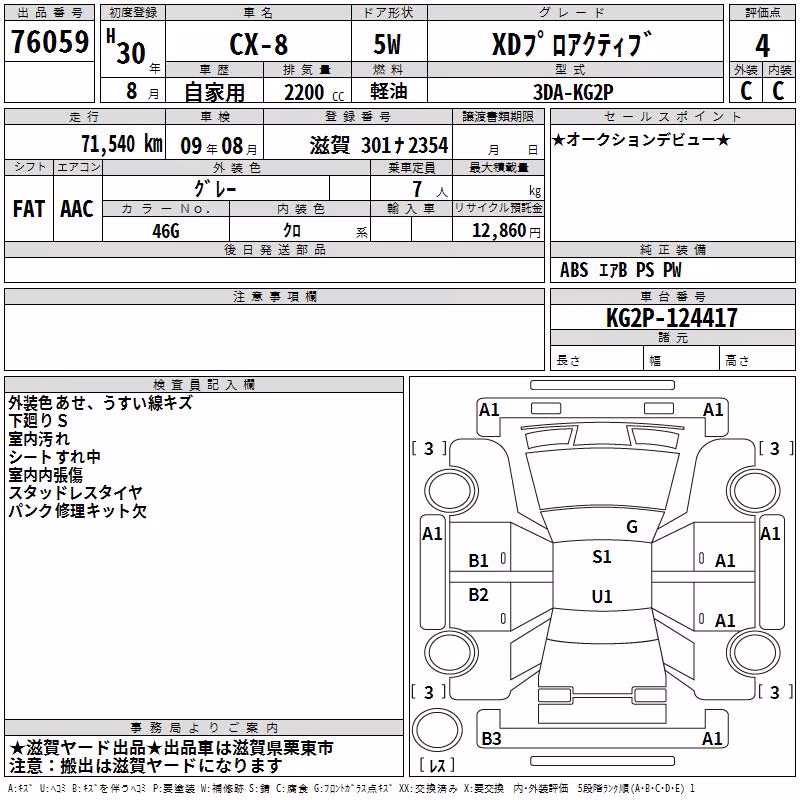Viewport: 800px width, 800px height.
Task: Select the mileage 71,540 km
Action: 122,144
